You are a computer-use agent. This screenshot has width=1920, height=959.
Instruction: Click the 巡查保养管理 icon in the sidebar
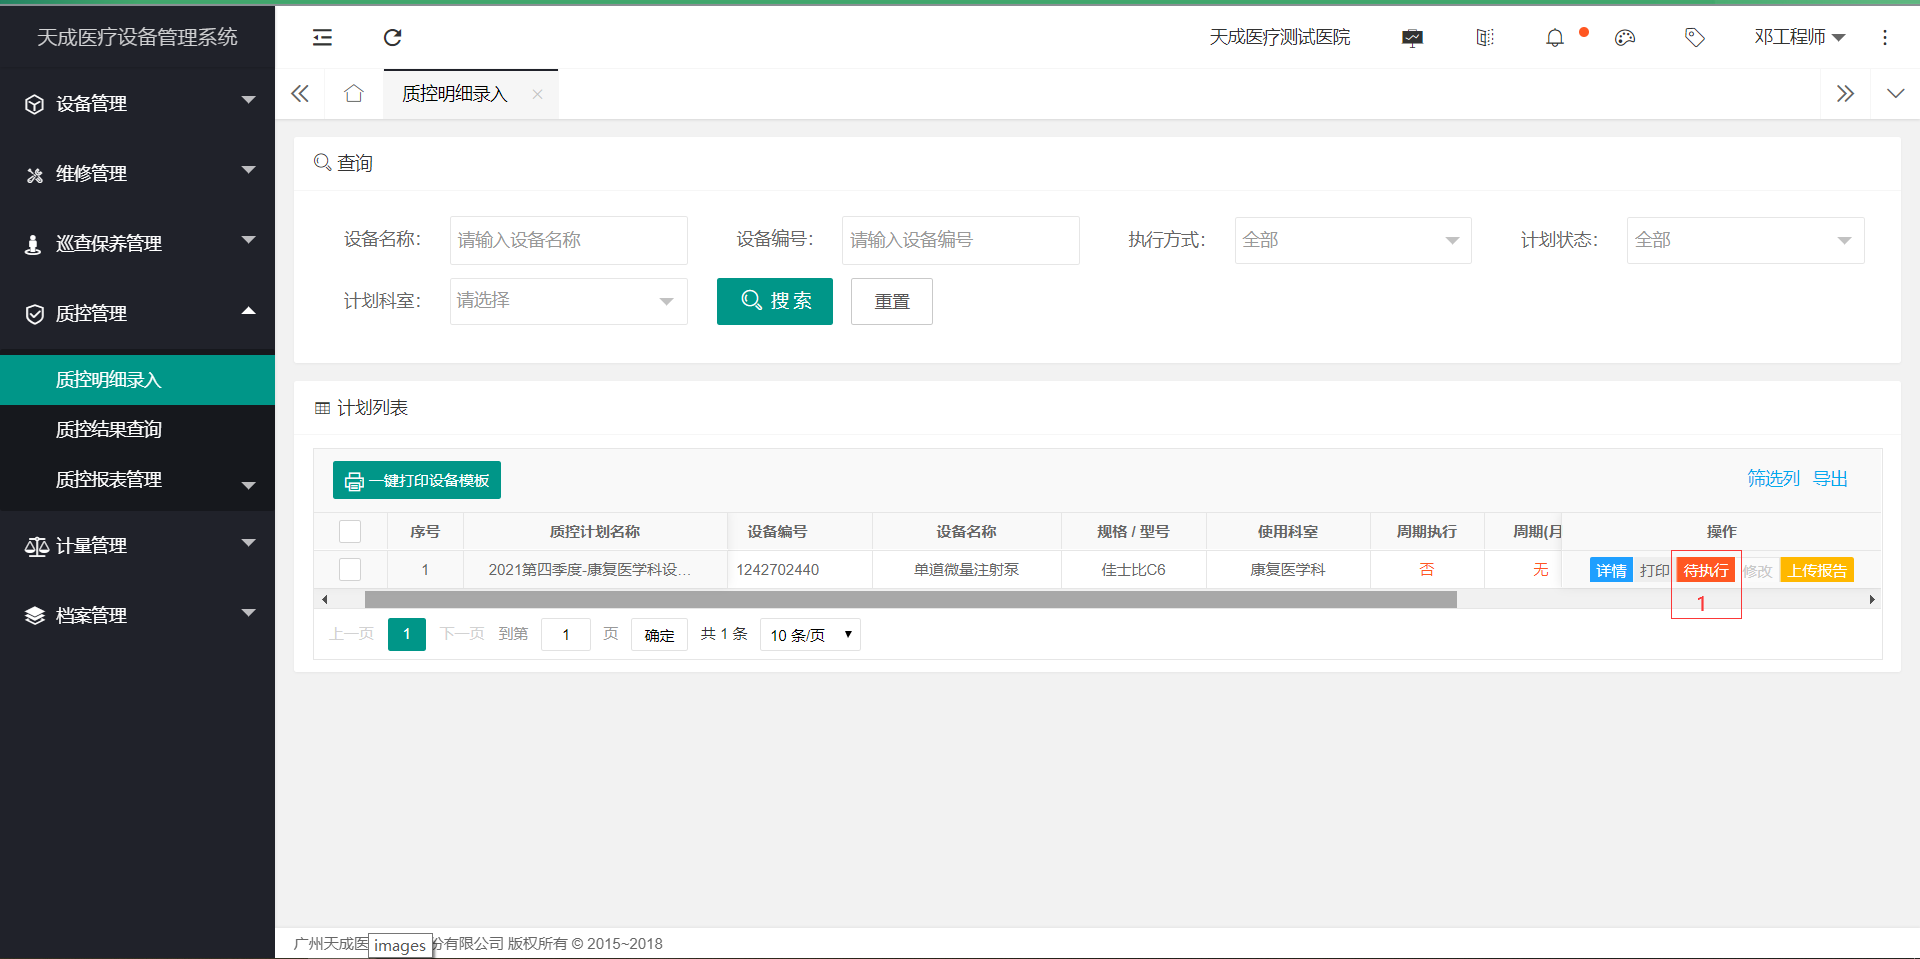click(33, 244)
